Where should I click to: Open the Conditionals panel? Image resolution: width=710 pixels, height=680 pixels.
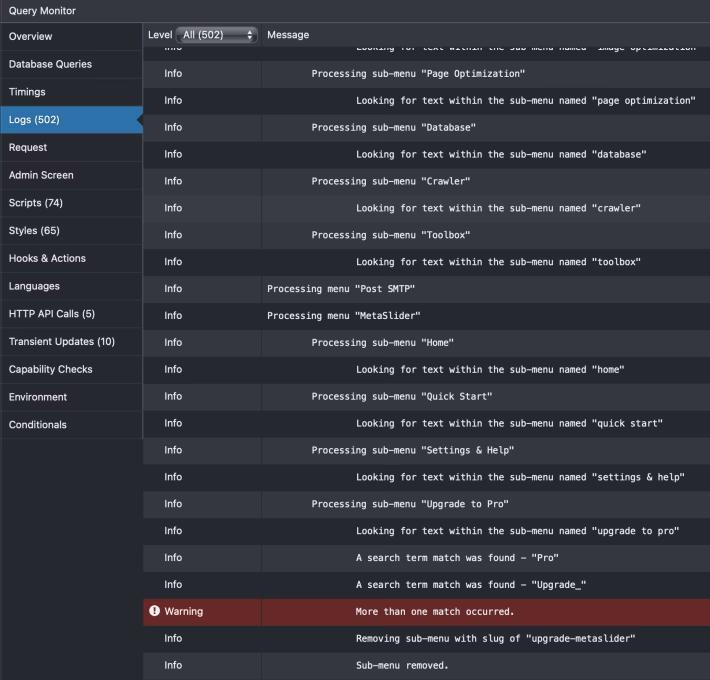pos(38,425)
